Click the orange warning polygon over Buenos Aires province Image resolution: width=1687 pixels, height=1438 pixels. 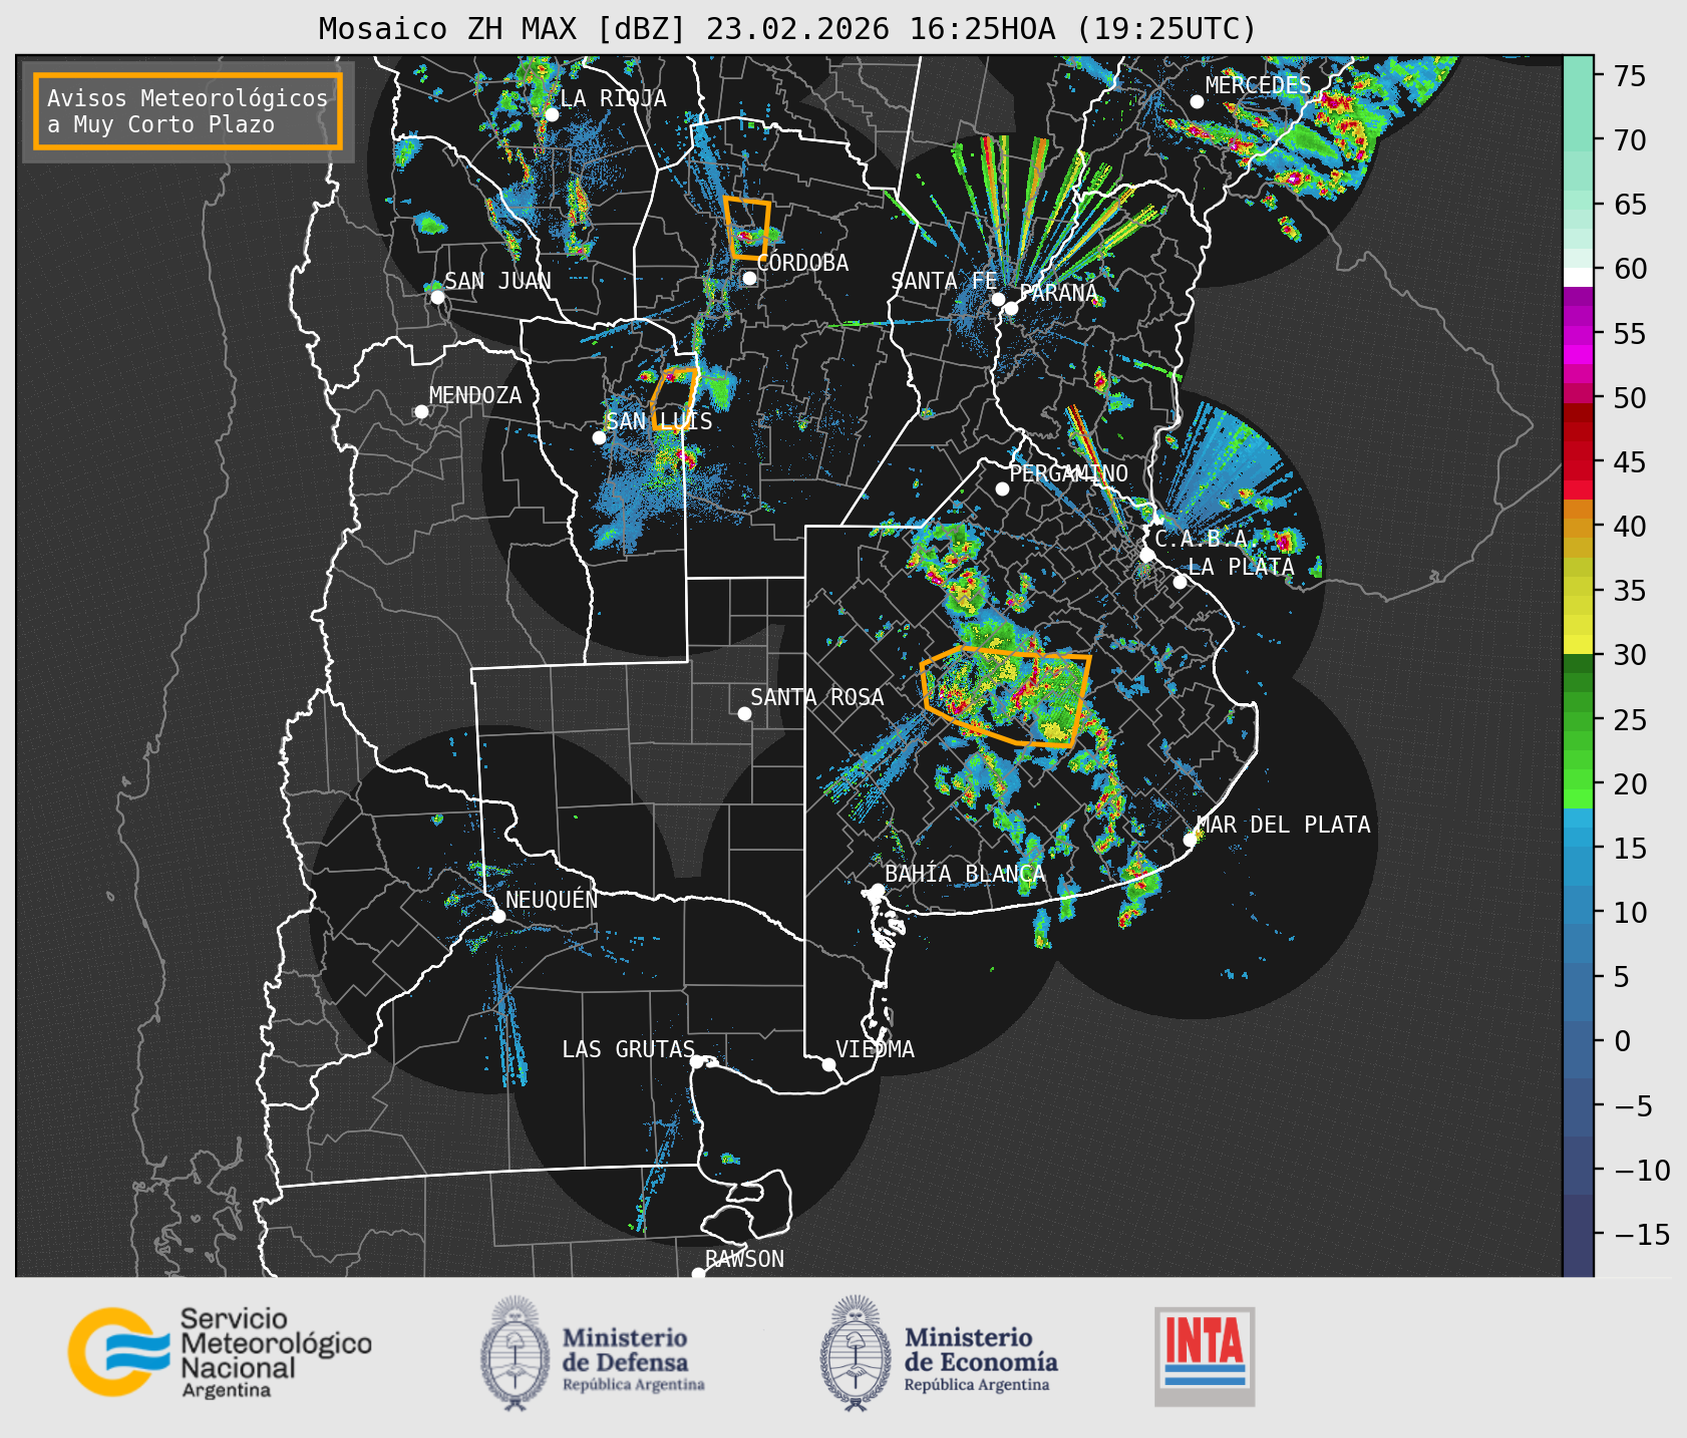[x=1006, y=696]
